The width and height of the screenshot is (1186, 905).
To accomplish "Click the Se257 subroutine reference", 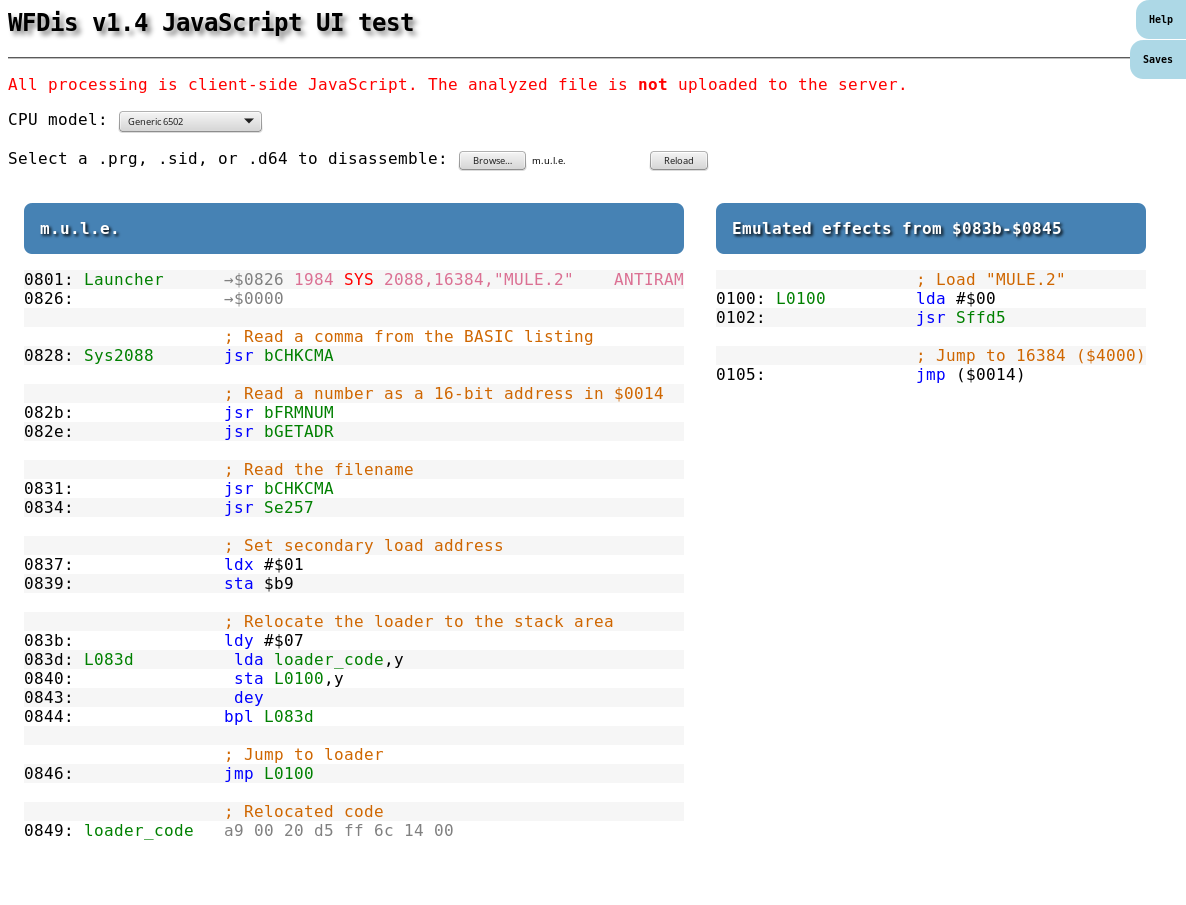I will coord(288,508).
